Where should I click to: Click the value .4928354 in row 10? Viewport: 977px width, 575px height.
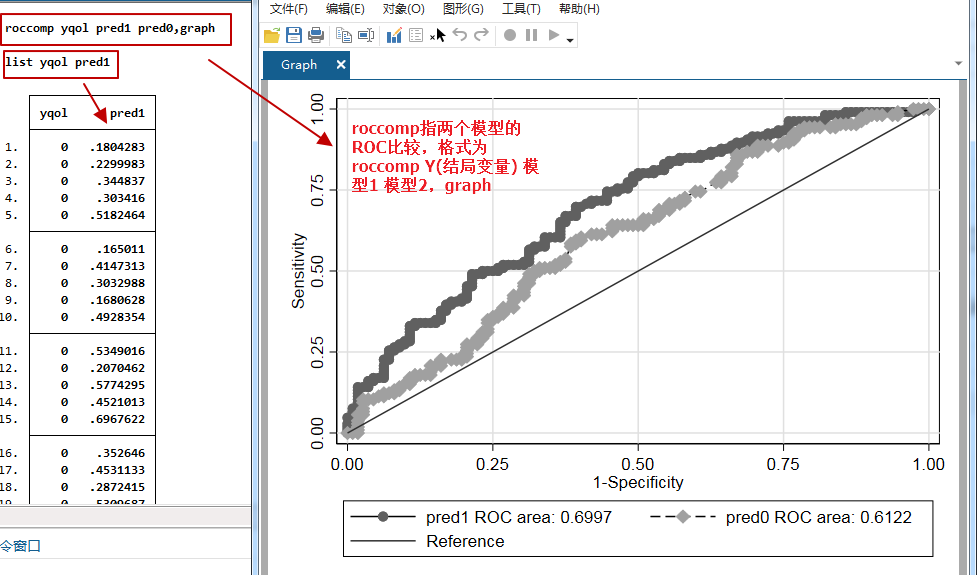point(117,316)
